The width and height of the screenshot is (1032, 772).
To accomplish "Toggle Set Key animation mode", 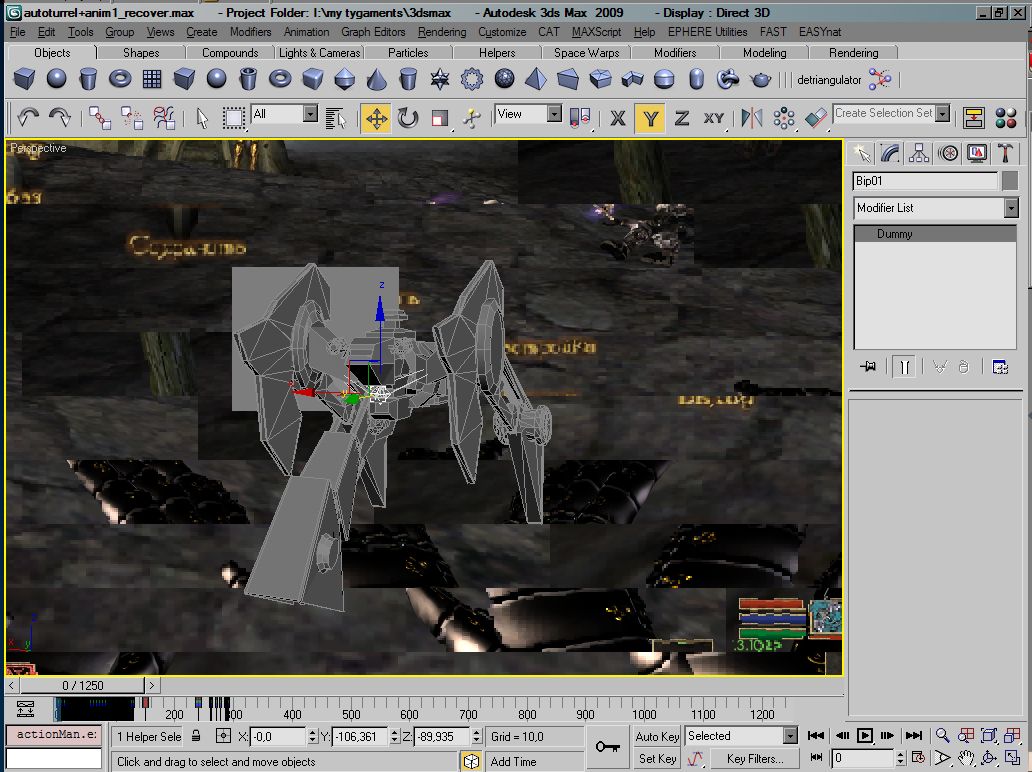I will pyautogui.click(x=657, y=759).
